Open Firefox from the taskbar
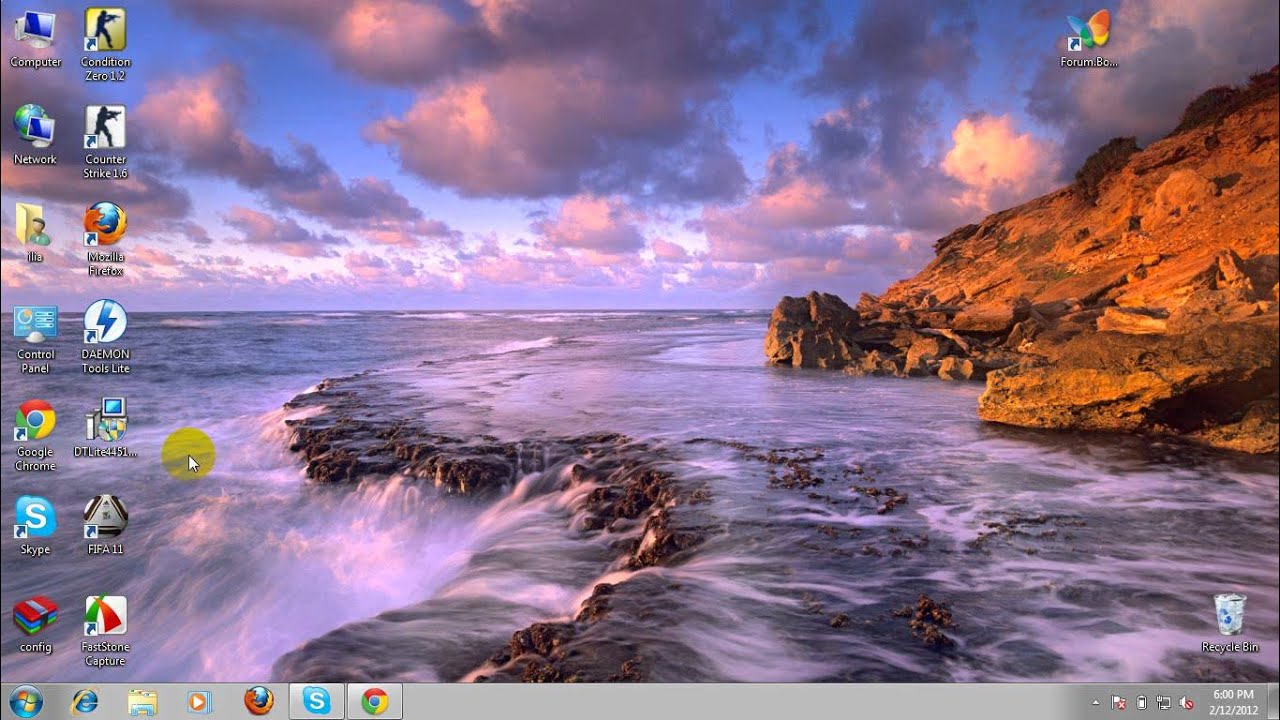The height and width of the screenshot is (720, 1280). (258, 702)
